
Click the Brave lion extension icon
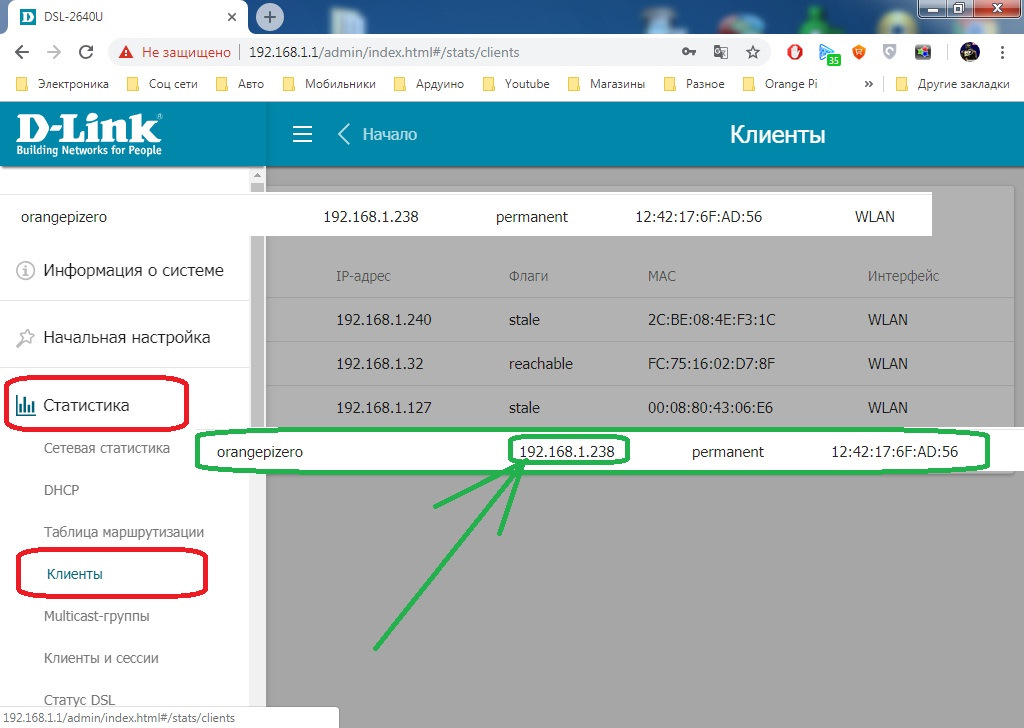pos(859,52)
